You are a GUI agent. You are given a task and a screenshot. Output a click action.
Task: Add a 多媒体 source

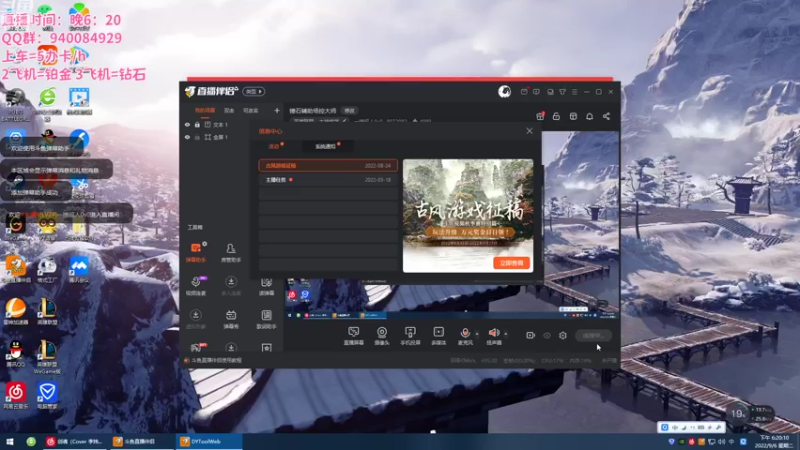439,336
